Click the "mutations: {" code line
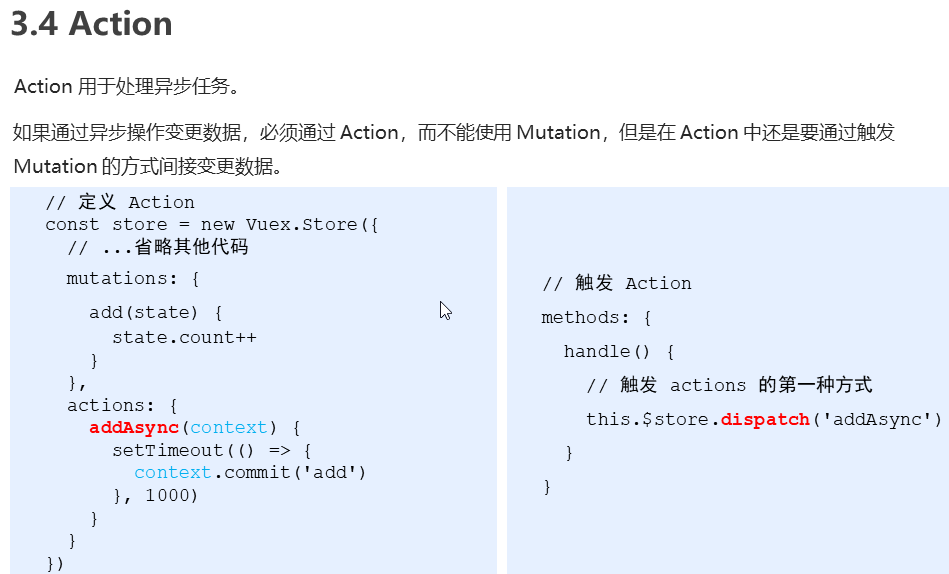Image resolution: width=949 pixels, height=574 pixels. tap(133, 279)
